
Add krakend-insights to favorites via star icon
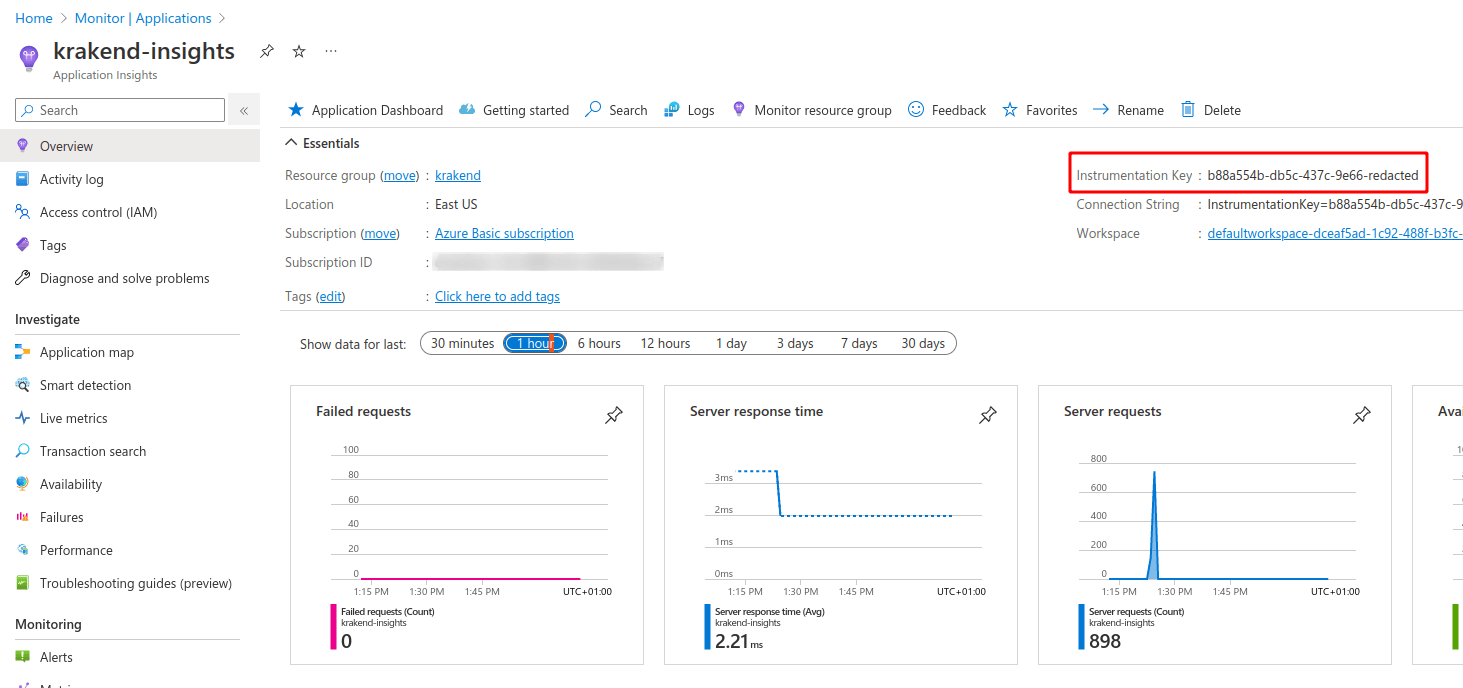299,51
